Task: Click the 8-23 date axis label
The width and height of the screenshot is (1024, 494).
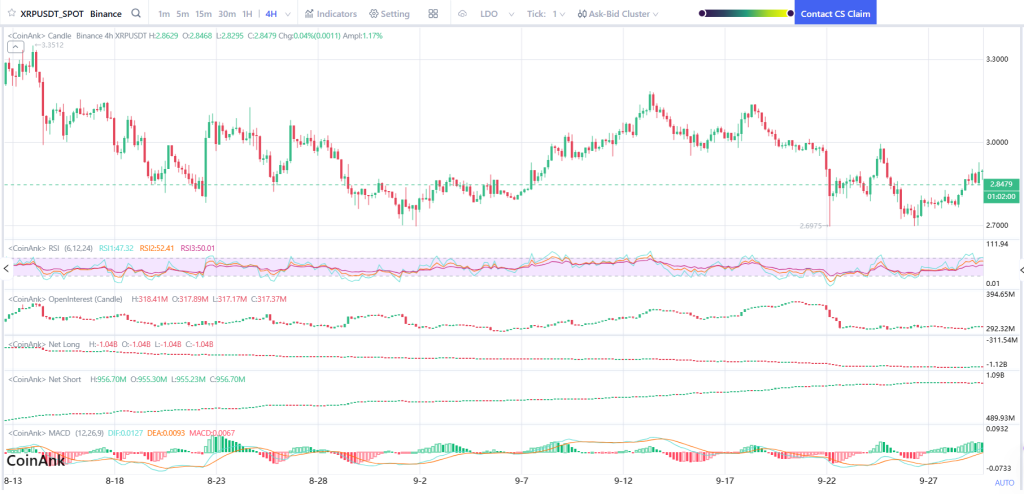Action: [x=216, y=481]
